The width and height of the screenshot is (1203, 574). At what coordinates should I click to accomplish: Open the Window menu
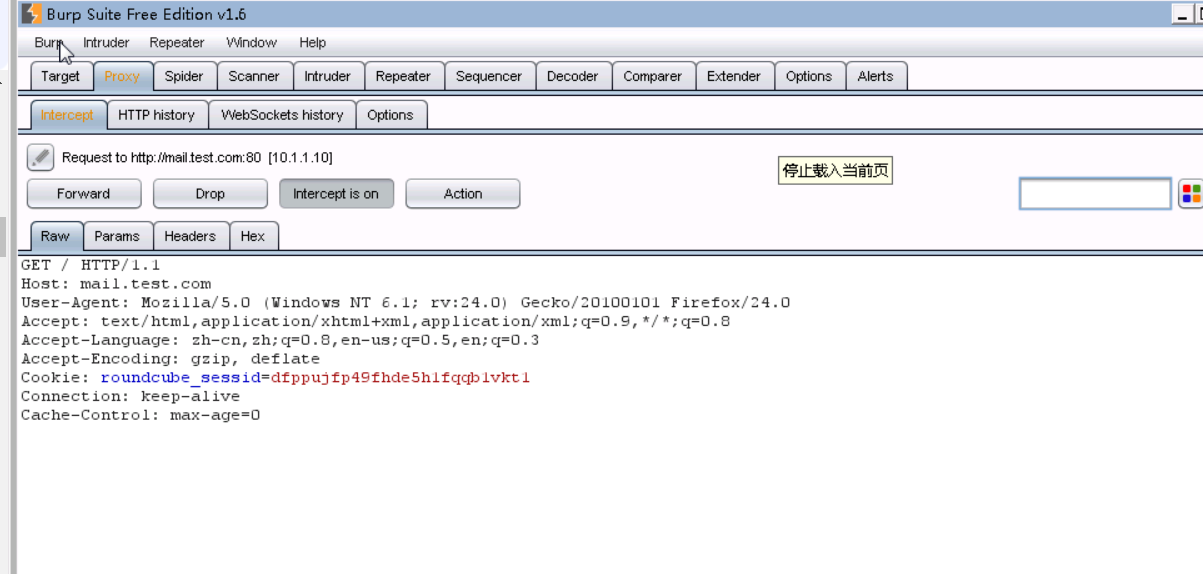[x=251, y=43]
